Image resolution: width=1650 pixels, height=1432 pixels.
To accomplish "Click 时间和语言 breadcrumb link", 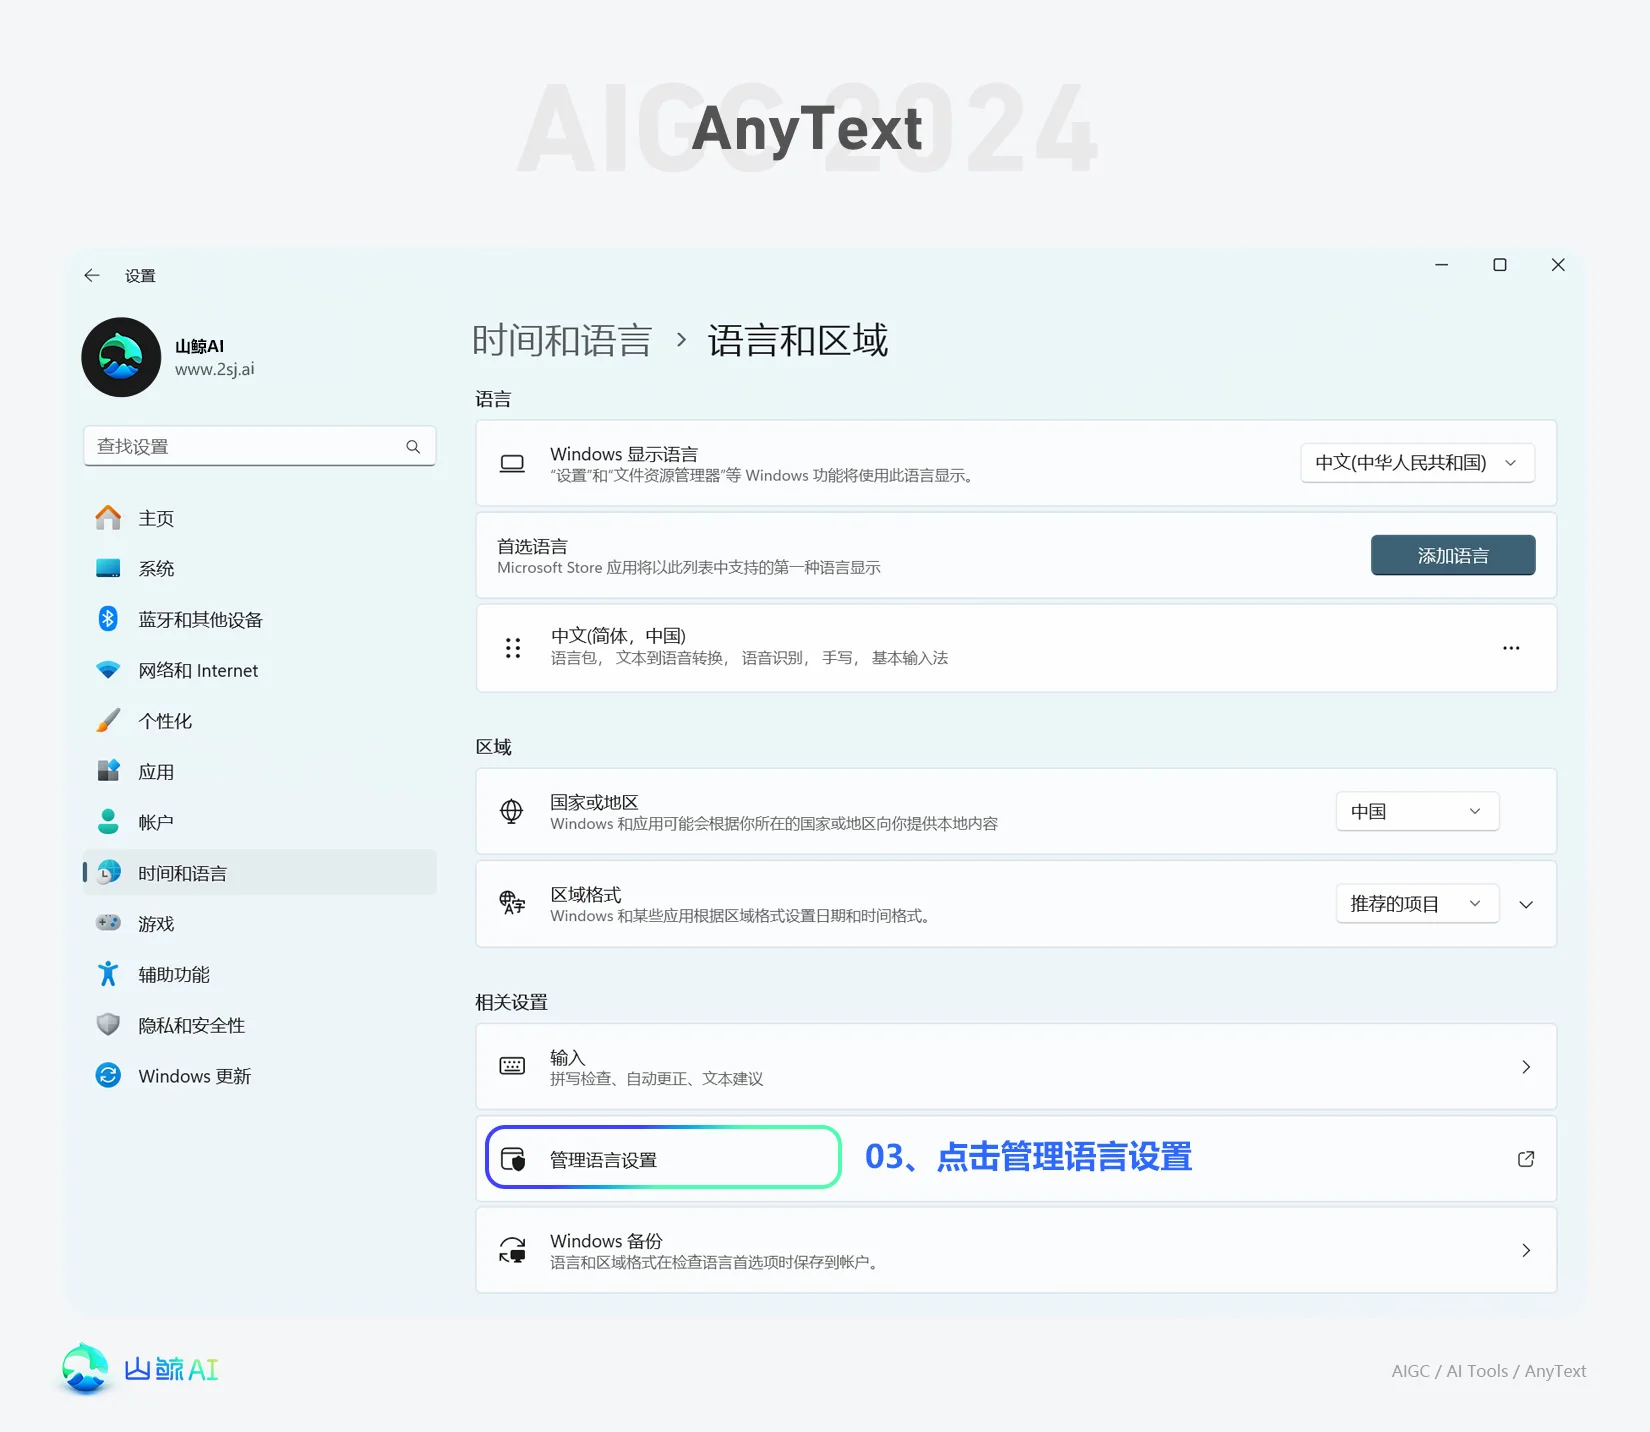I will 562,341.
